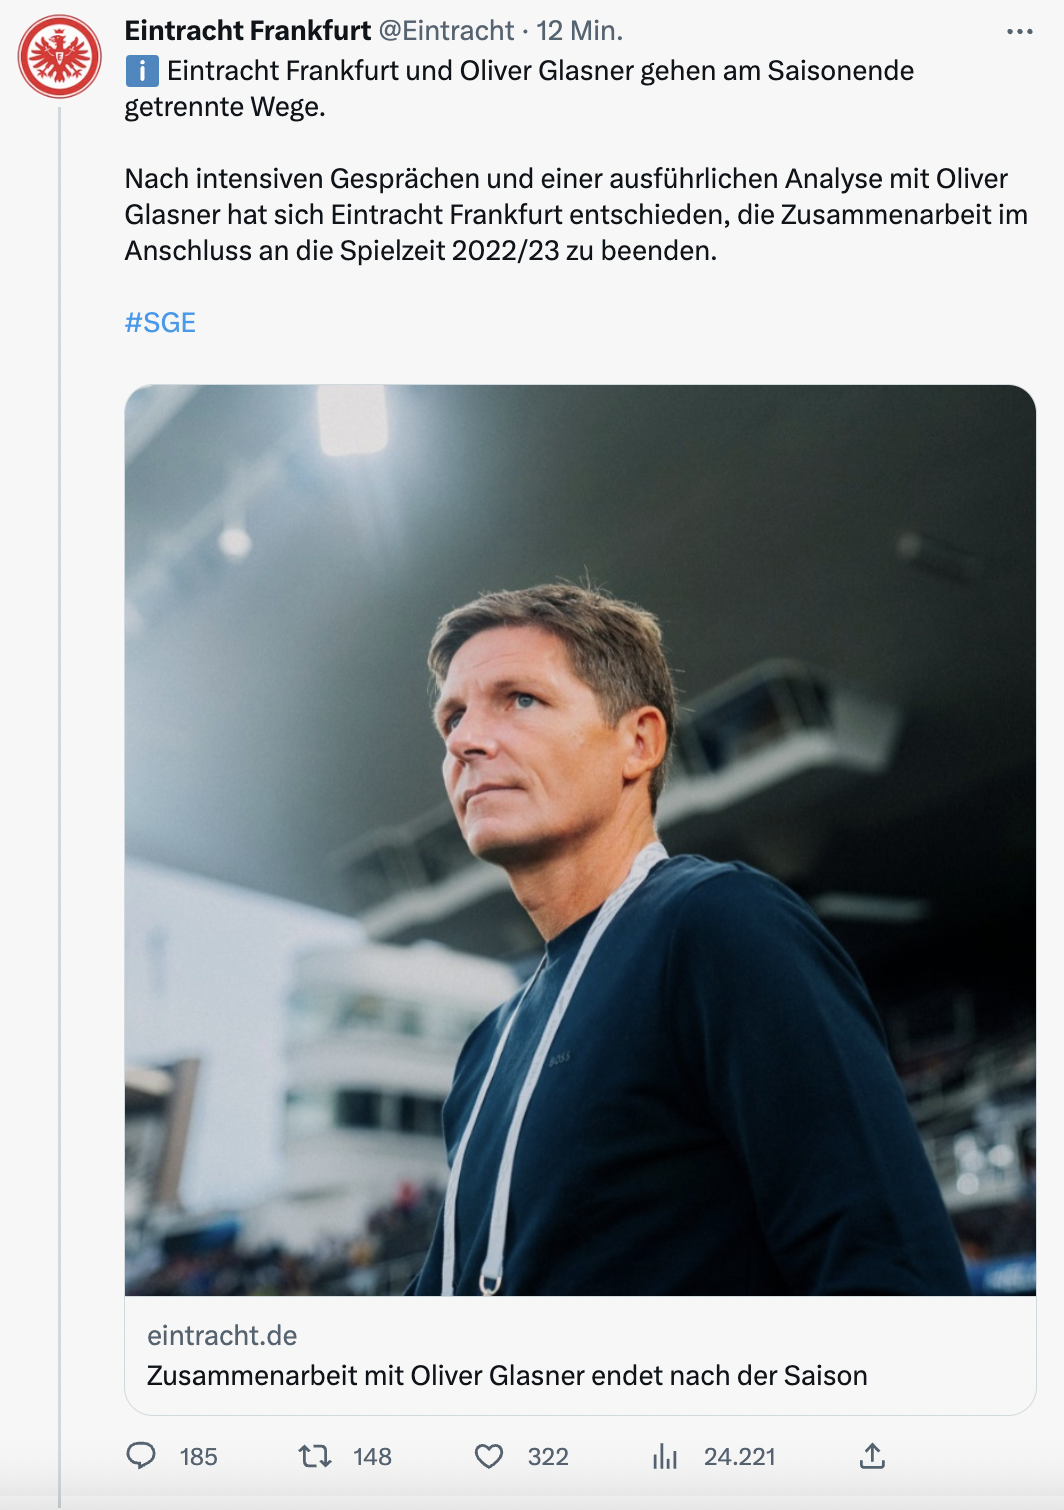1064x1510 pixels.
Task: Click the 24.221 views count
Action: 739,1457
